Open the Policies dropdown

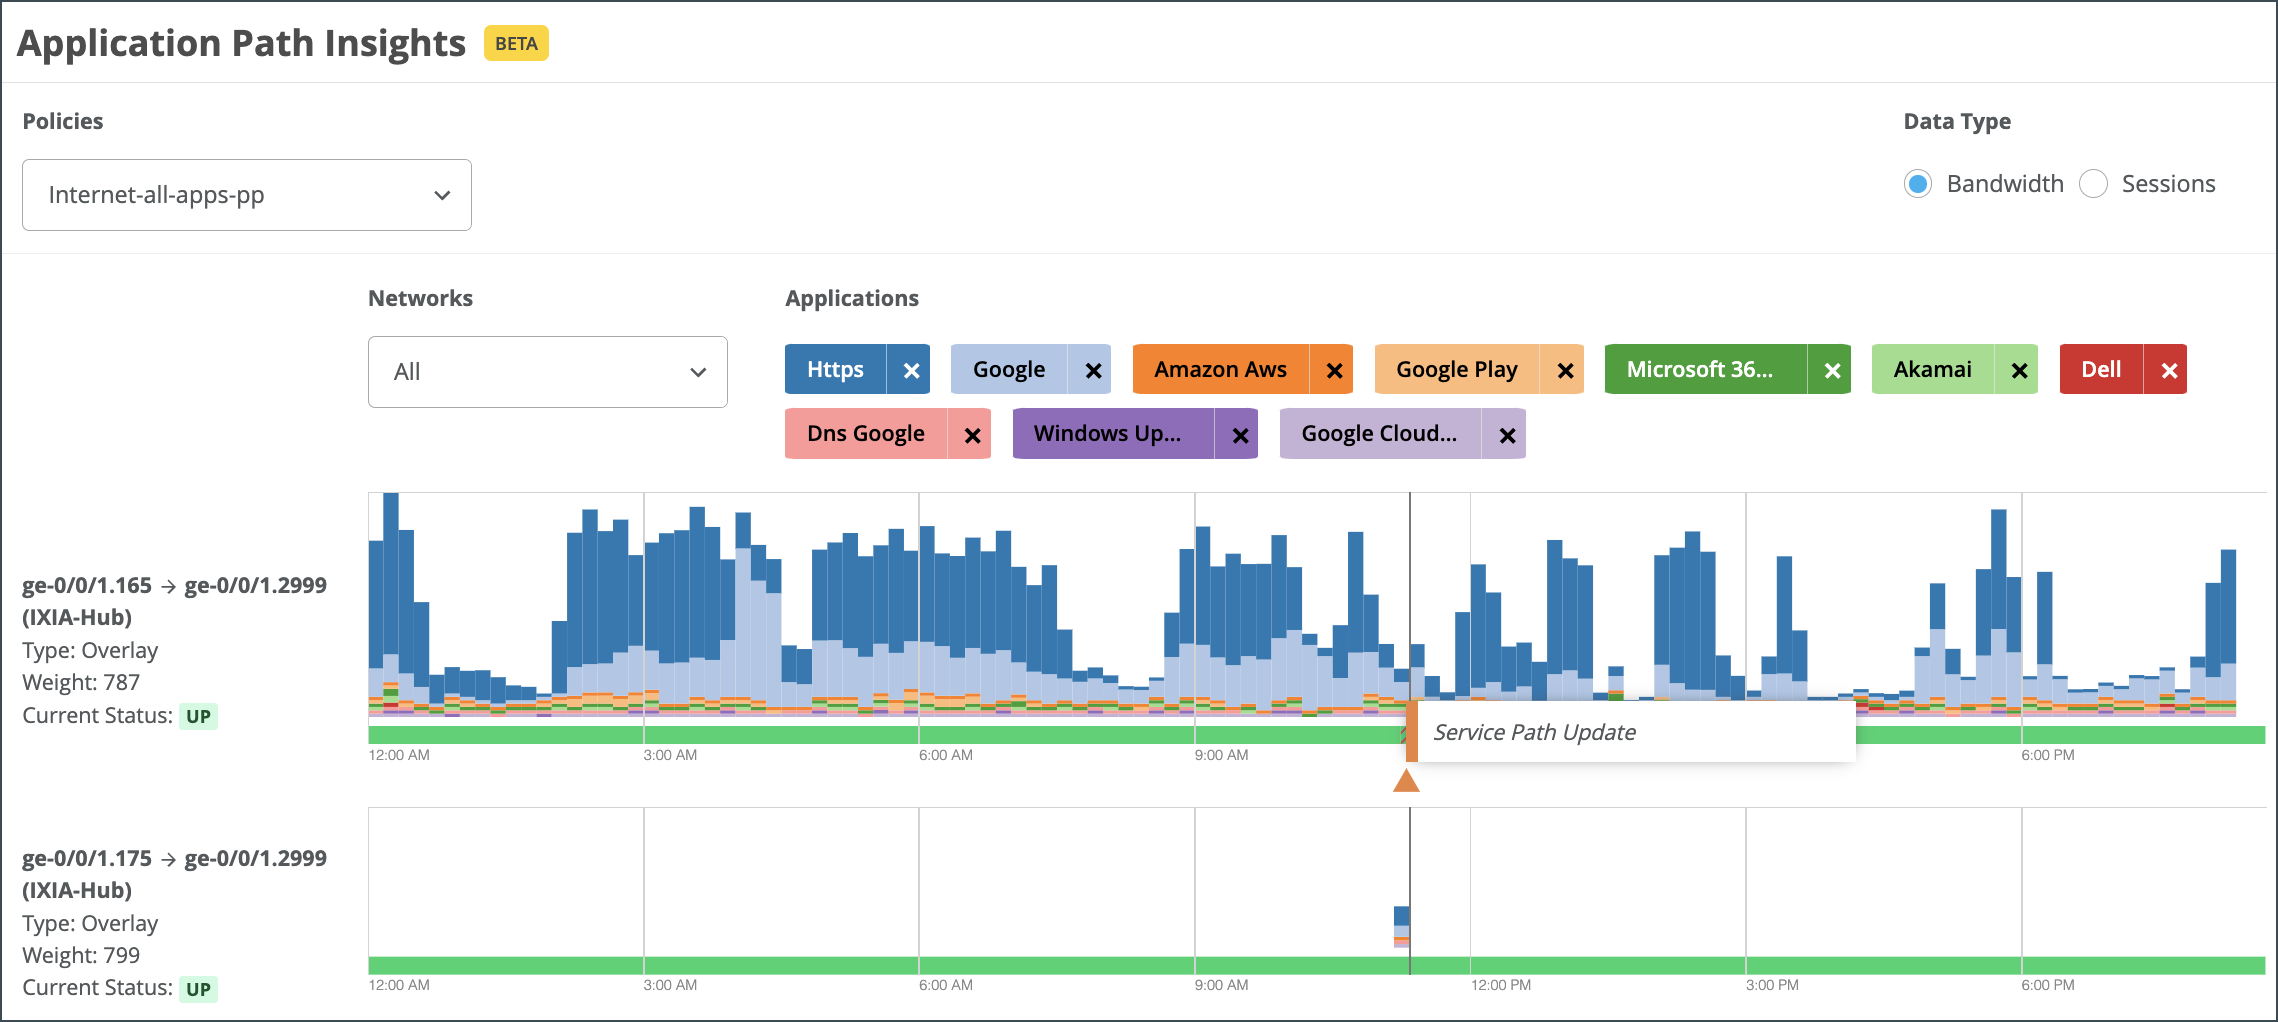coord(247,195)
